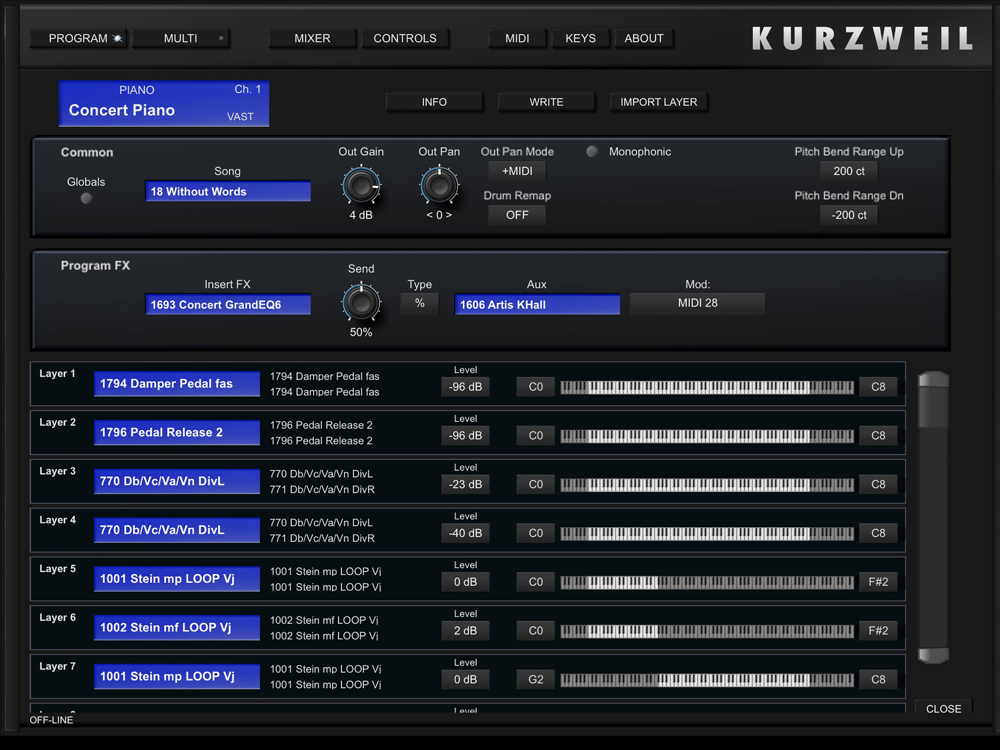Click Layer 3 text 771 Db/Vc/Va/Vn DivR
1000x750 pixels.
tap(322, 490)
